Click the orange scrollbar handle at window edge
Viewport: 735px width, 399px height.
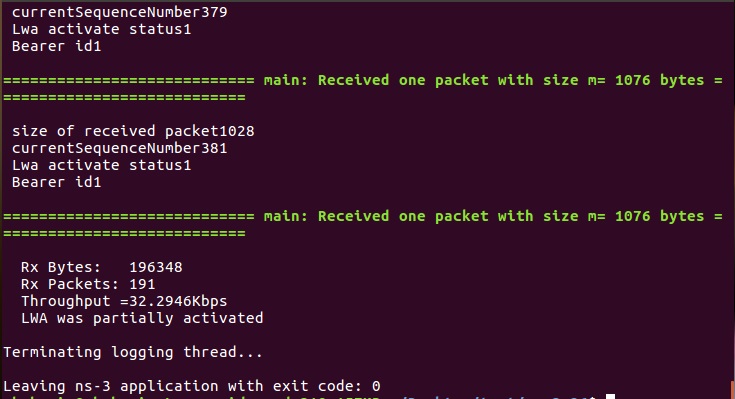pyautogui.click(x=733, y=391)
